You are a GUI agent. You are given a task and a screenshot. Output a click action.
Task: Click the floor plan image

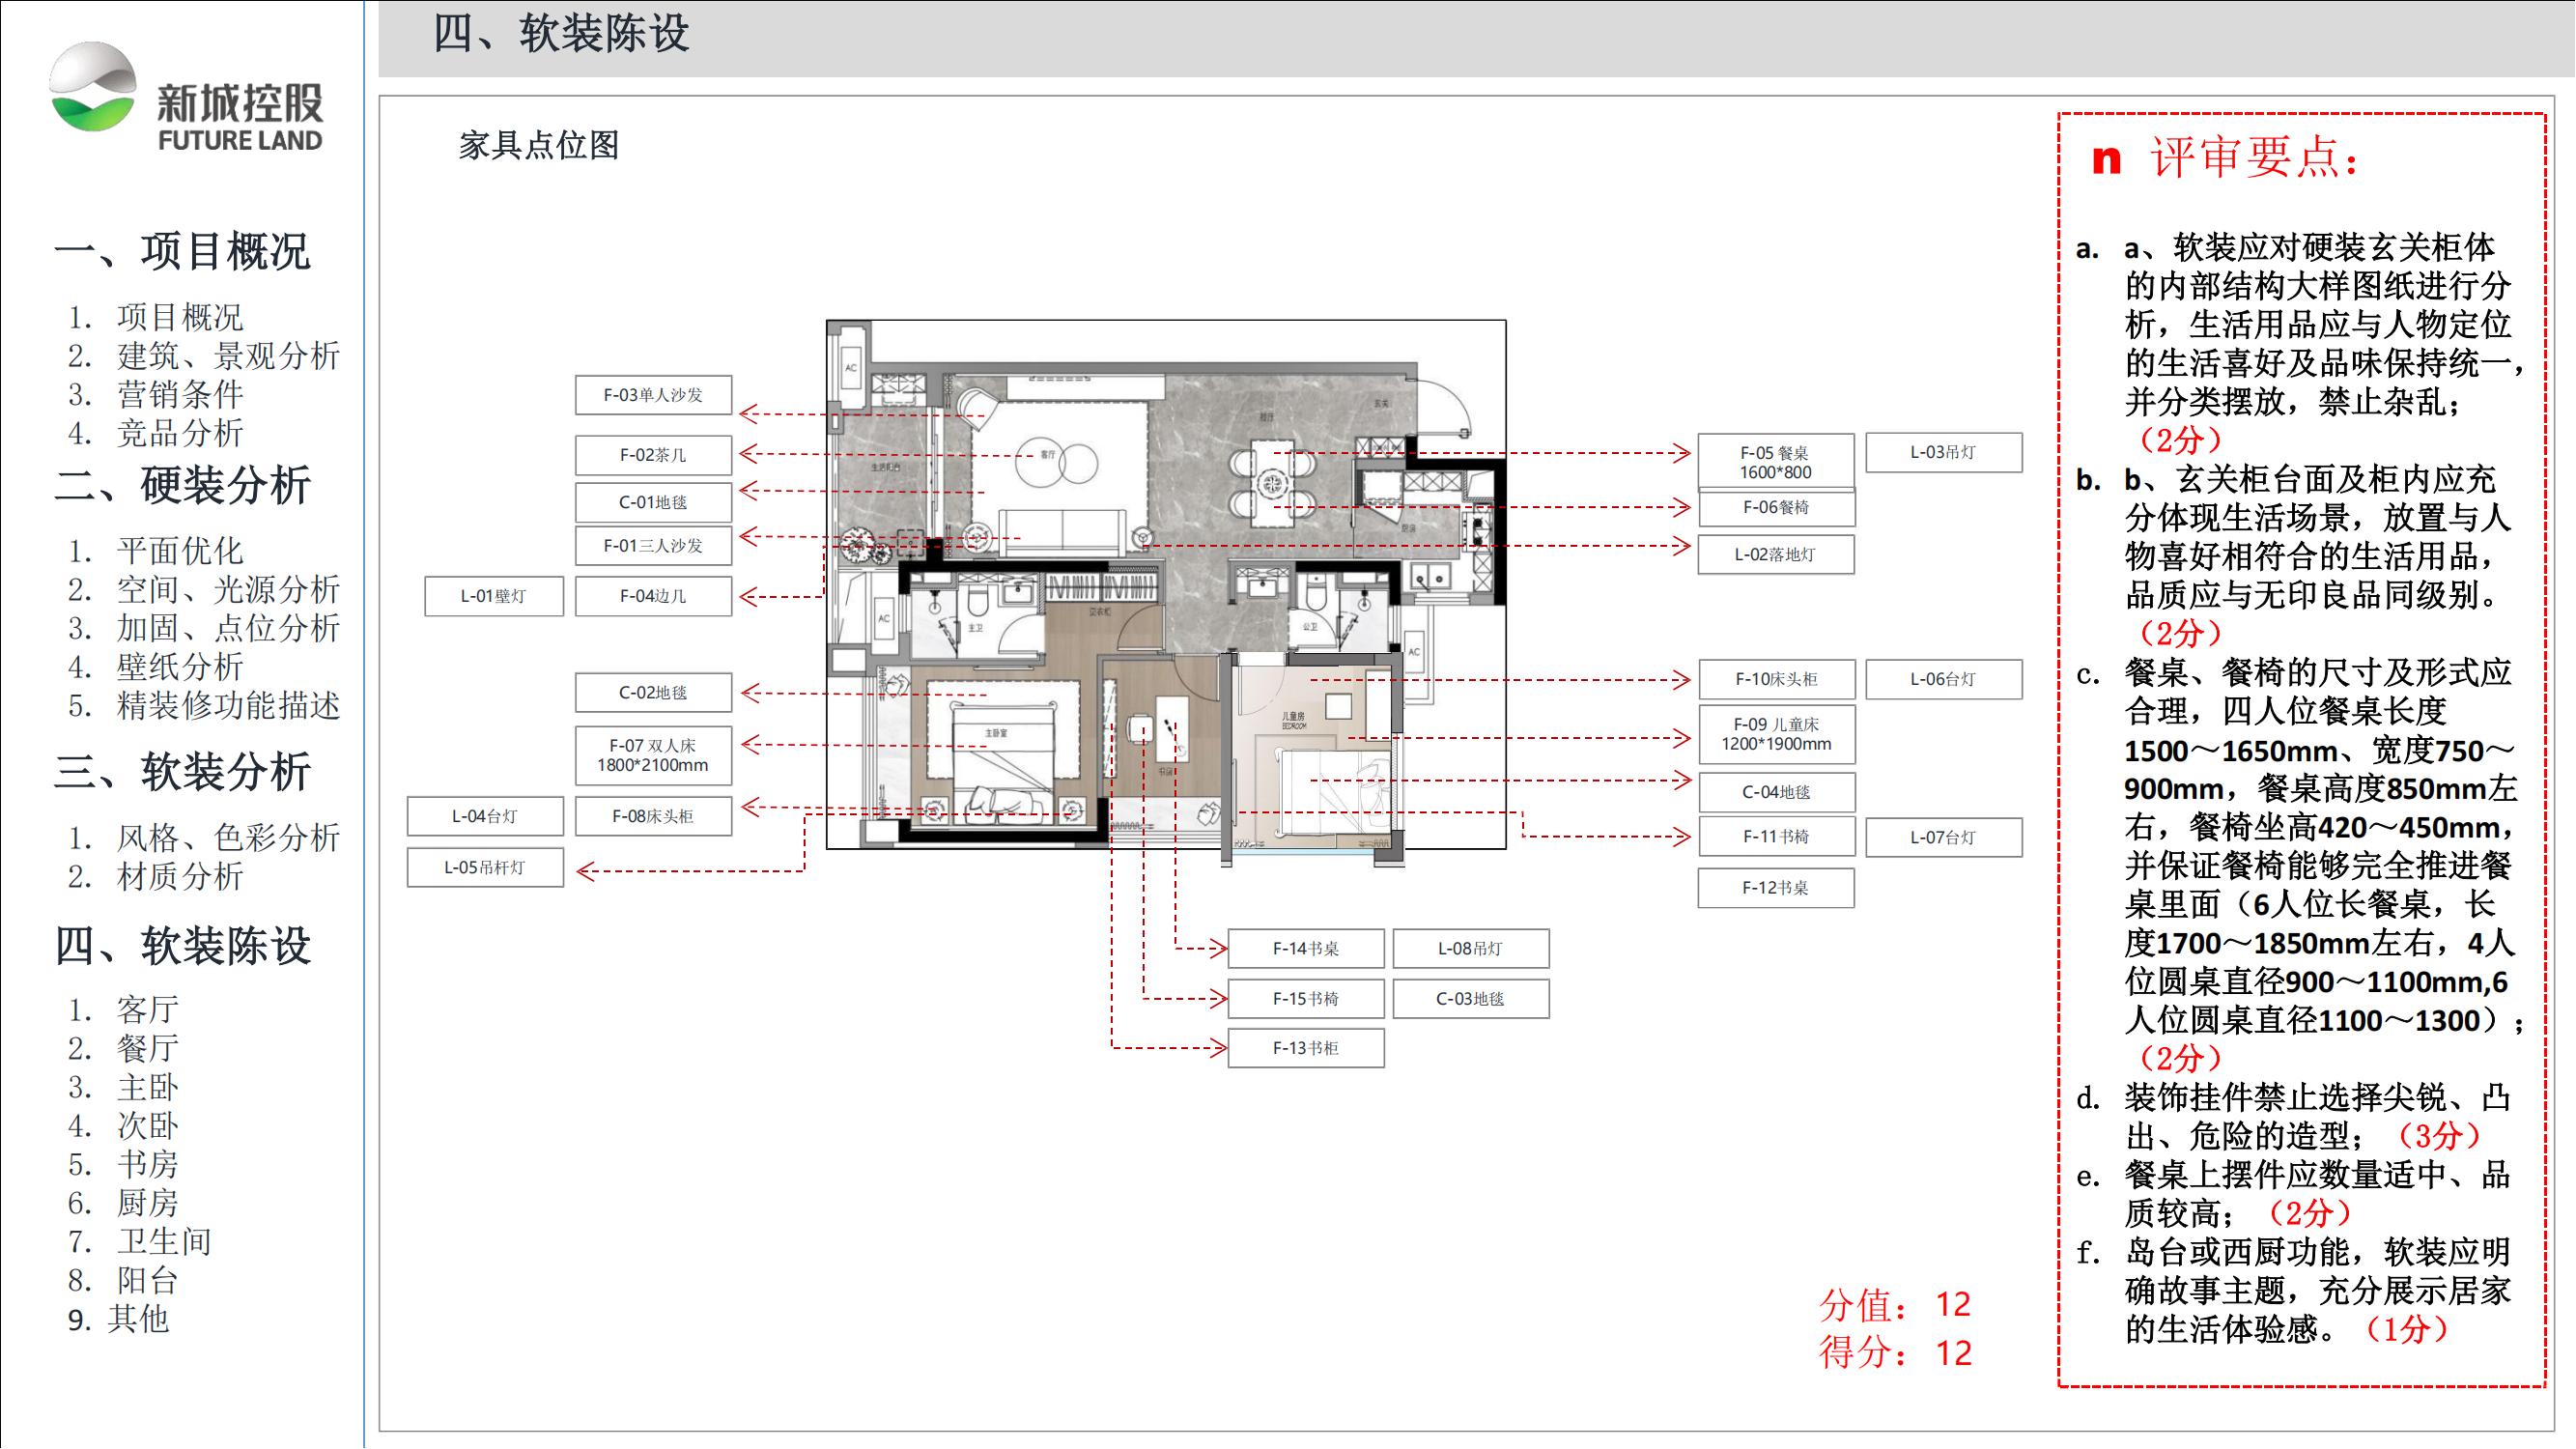(1166, 590)
